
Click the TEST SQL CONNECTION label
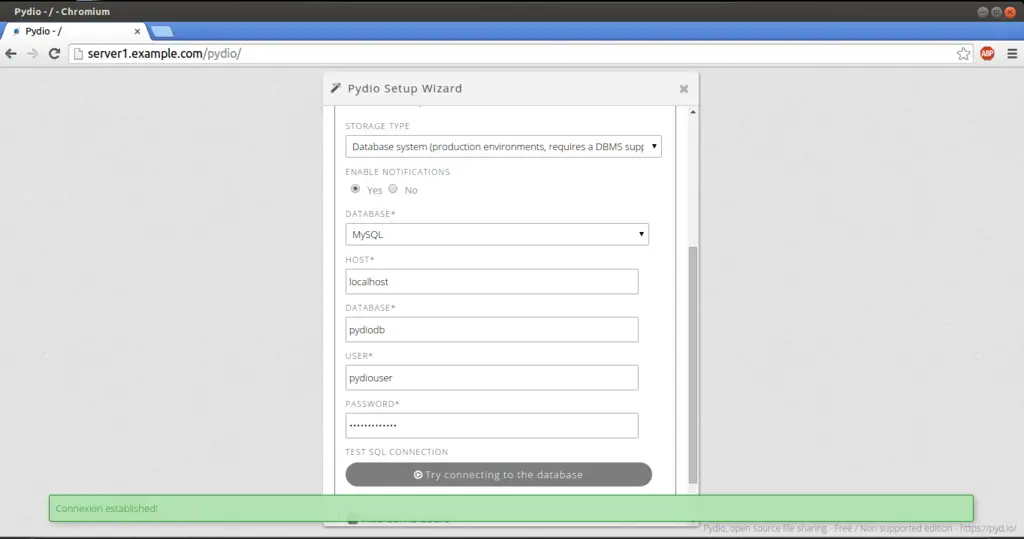(396, 452)
